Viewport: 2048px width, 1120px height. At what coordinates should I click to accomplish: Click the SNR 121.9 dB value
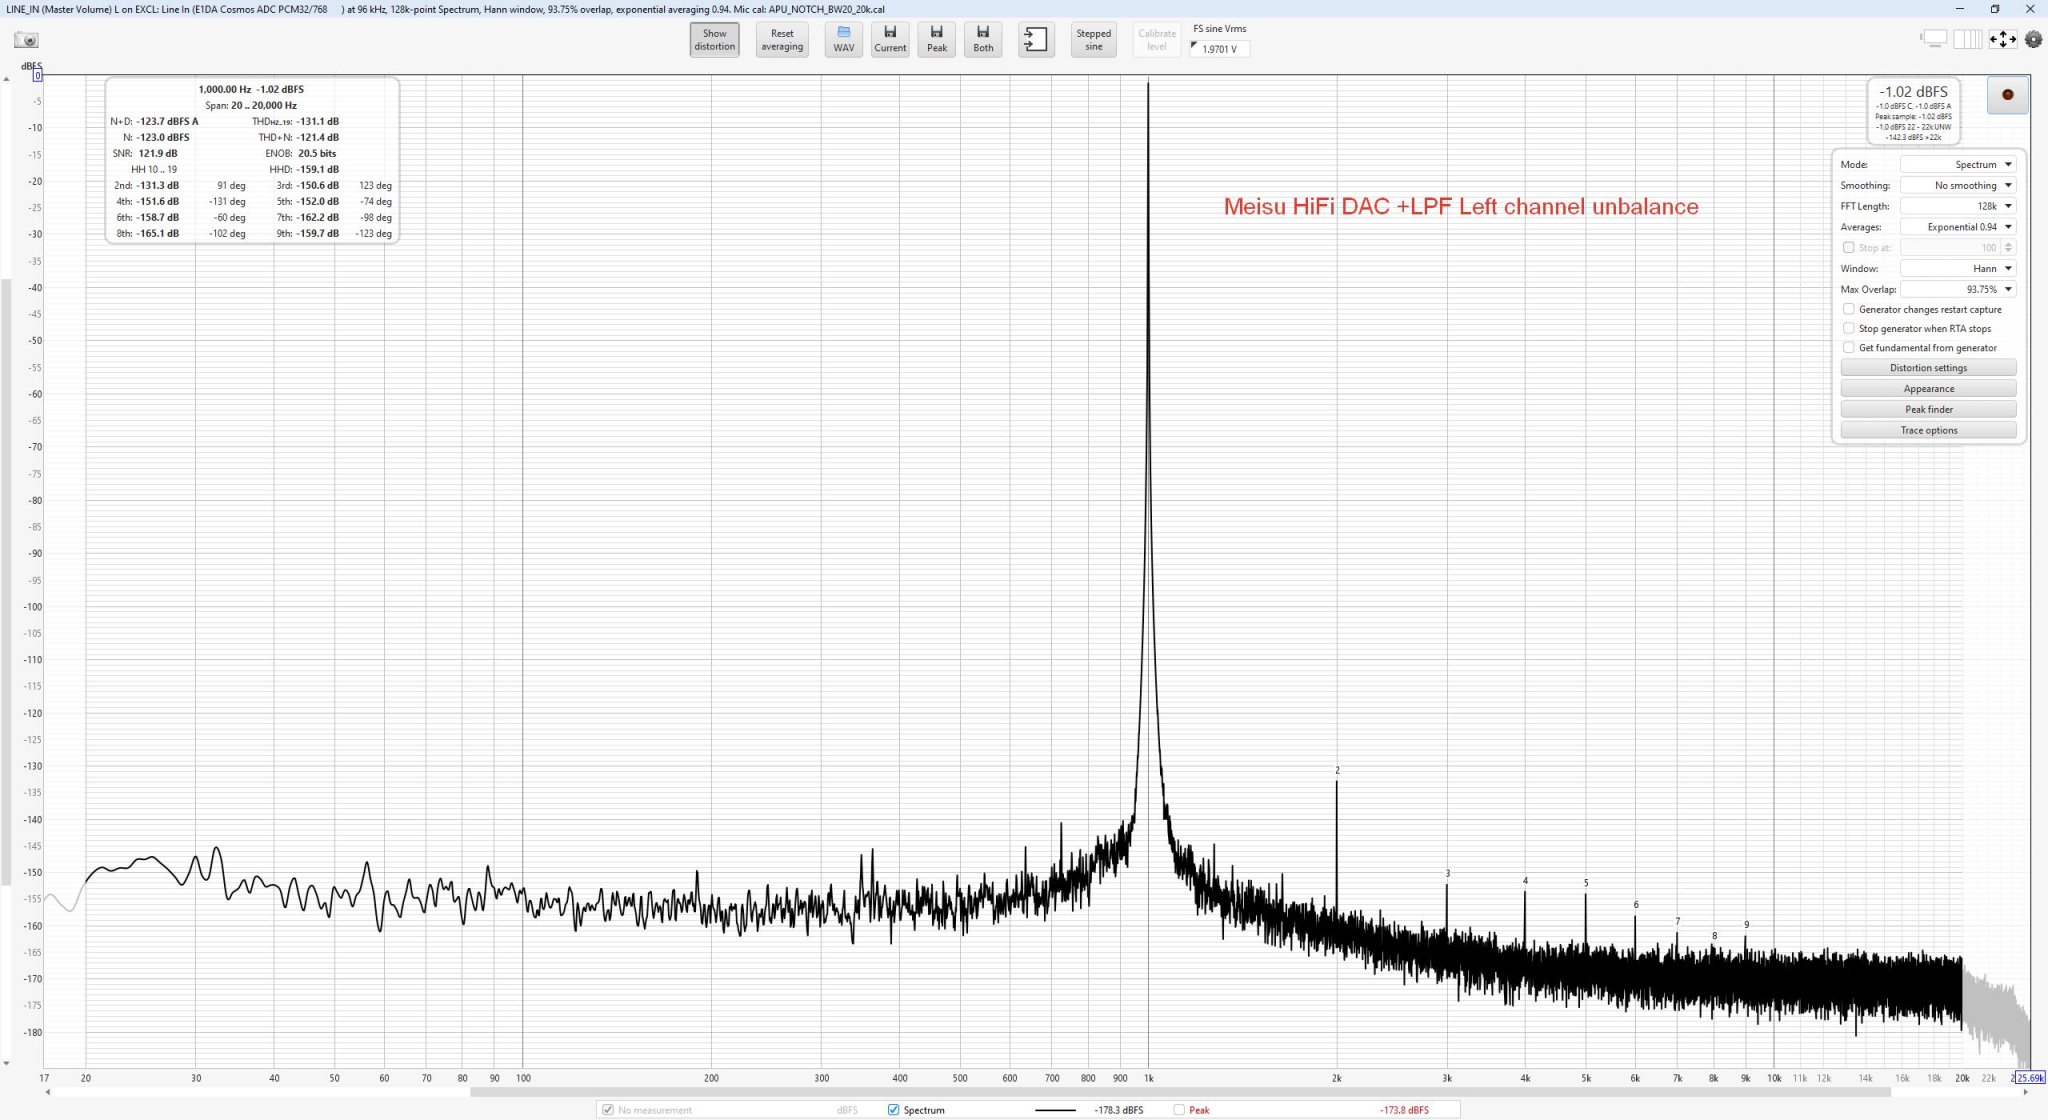pos(158,153)
